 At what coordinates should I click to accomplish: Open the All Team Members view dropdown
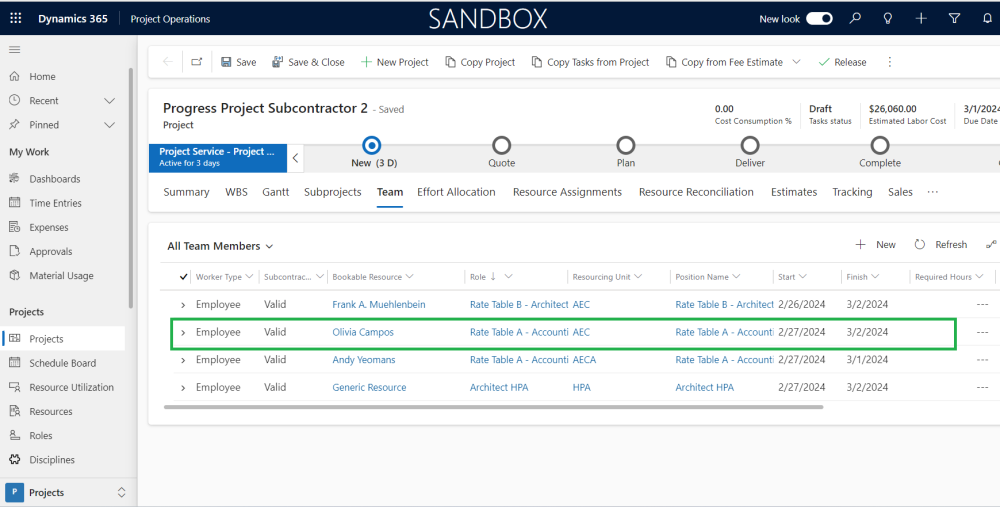[x=220, y=246]
